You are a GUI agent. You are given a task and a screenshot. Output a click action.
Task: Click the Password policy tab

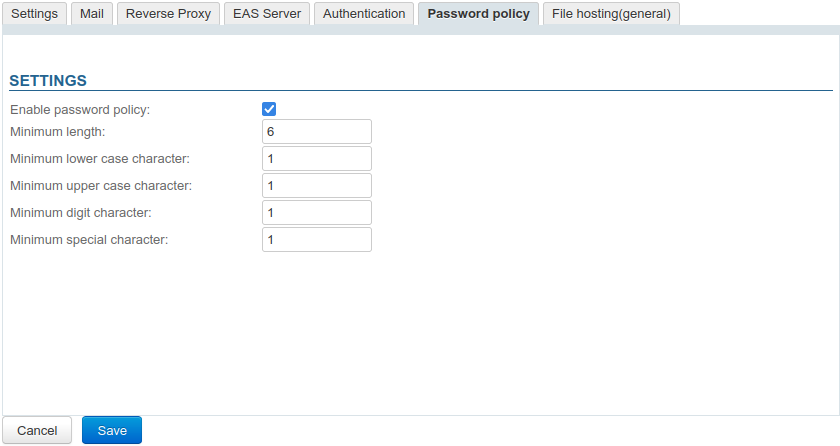pyautogui.click(x=478, y=14)
